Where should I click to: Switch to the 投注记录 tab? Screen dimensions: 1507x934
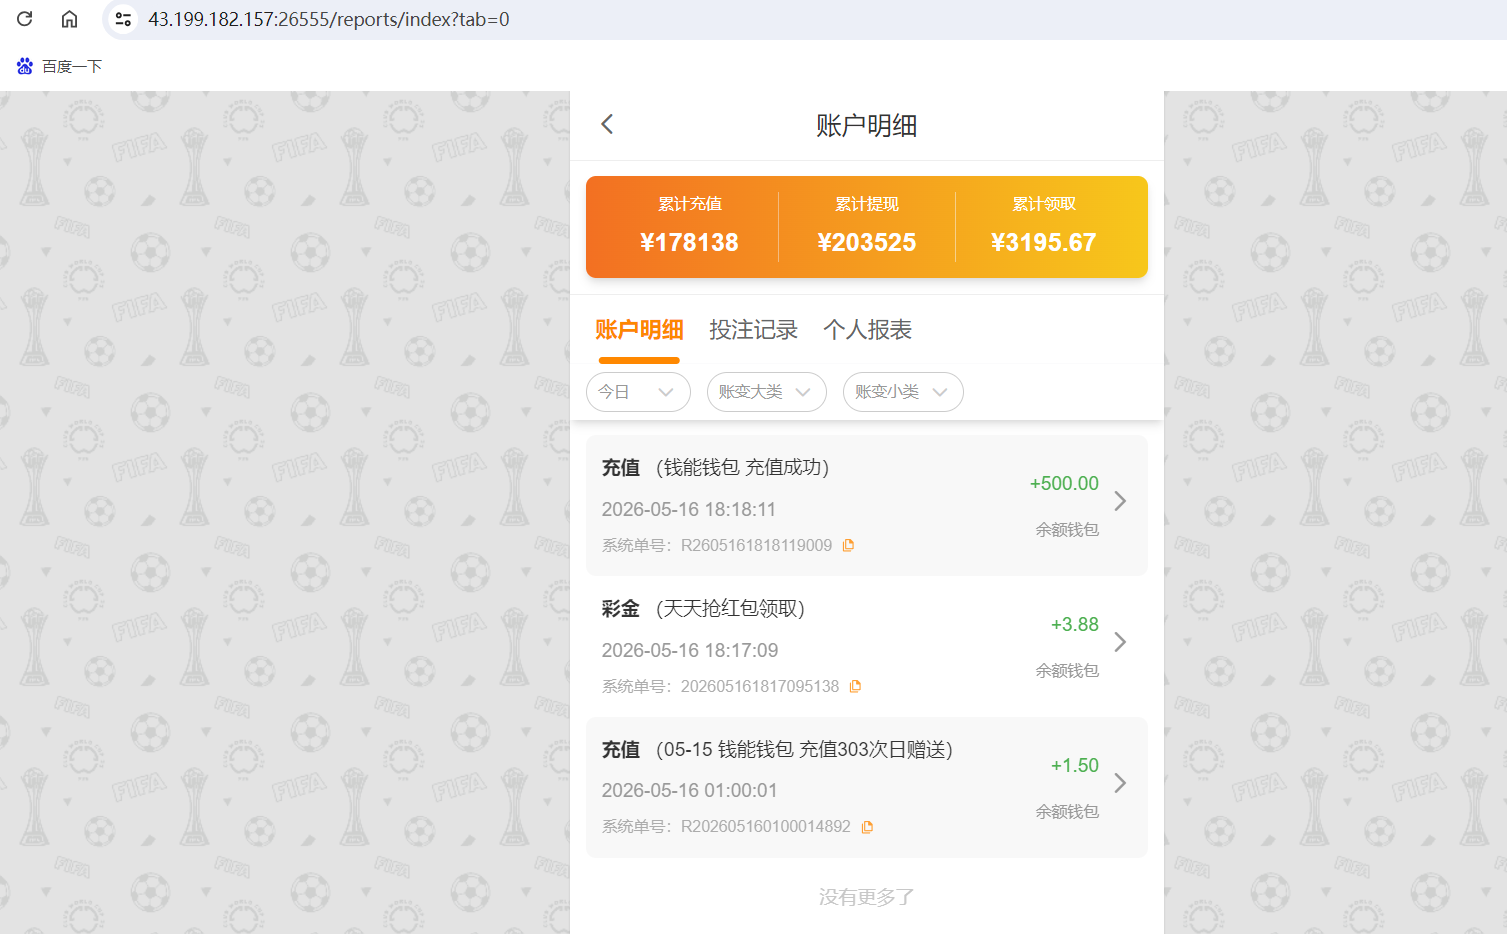pos(753,330)
